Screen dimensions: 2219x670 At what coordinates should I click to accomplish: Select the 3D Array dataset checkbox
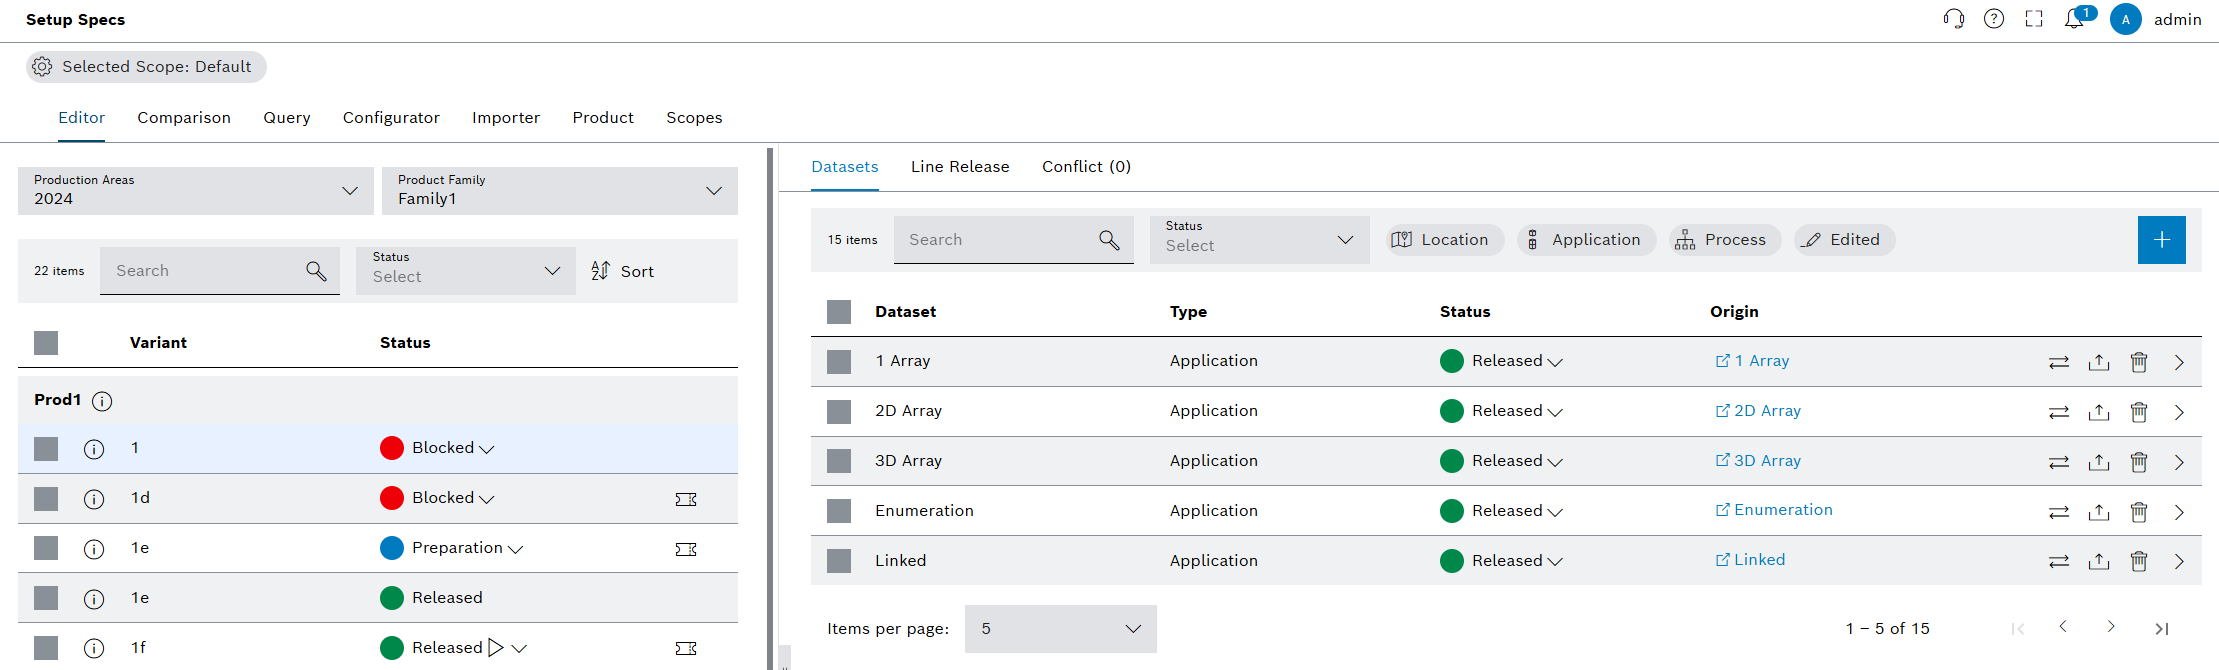[x=839, y=461]
